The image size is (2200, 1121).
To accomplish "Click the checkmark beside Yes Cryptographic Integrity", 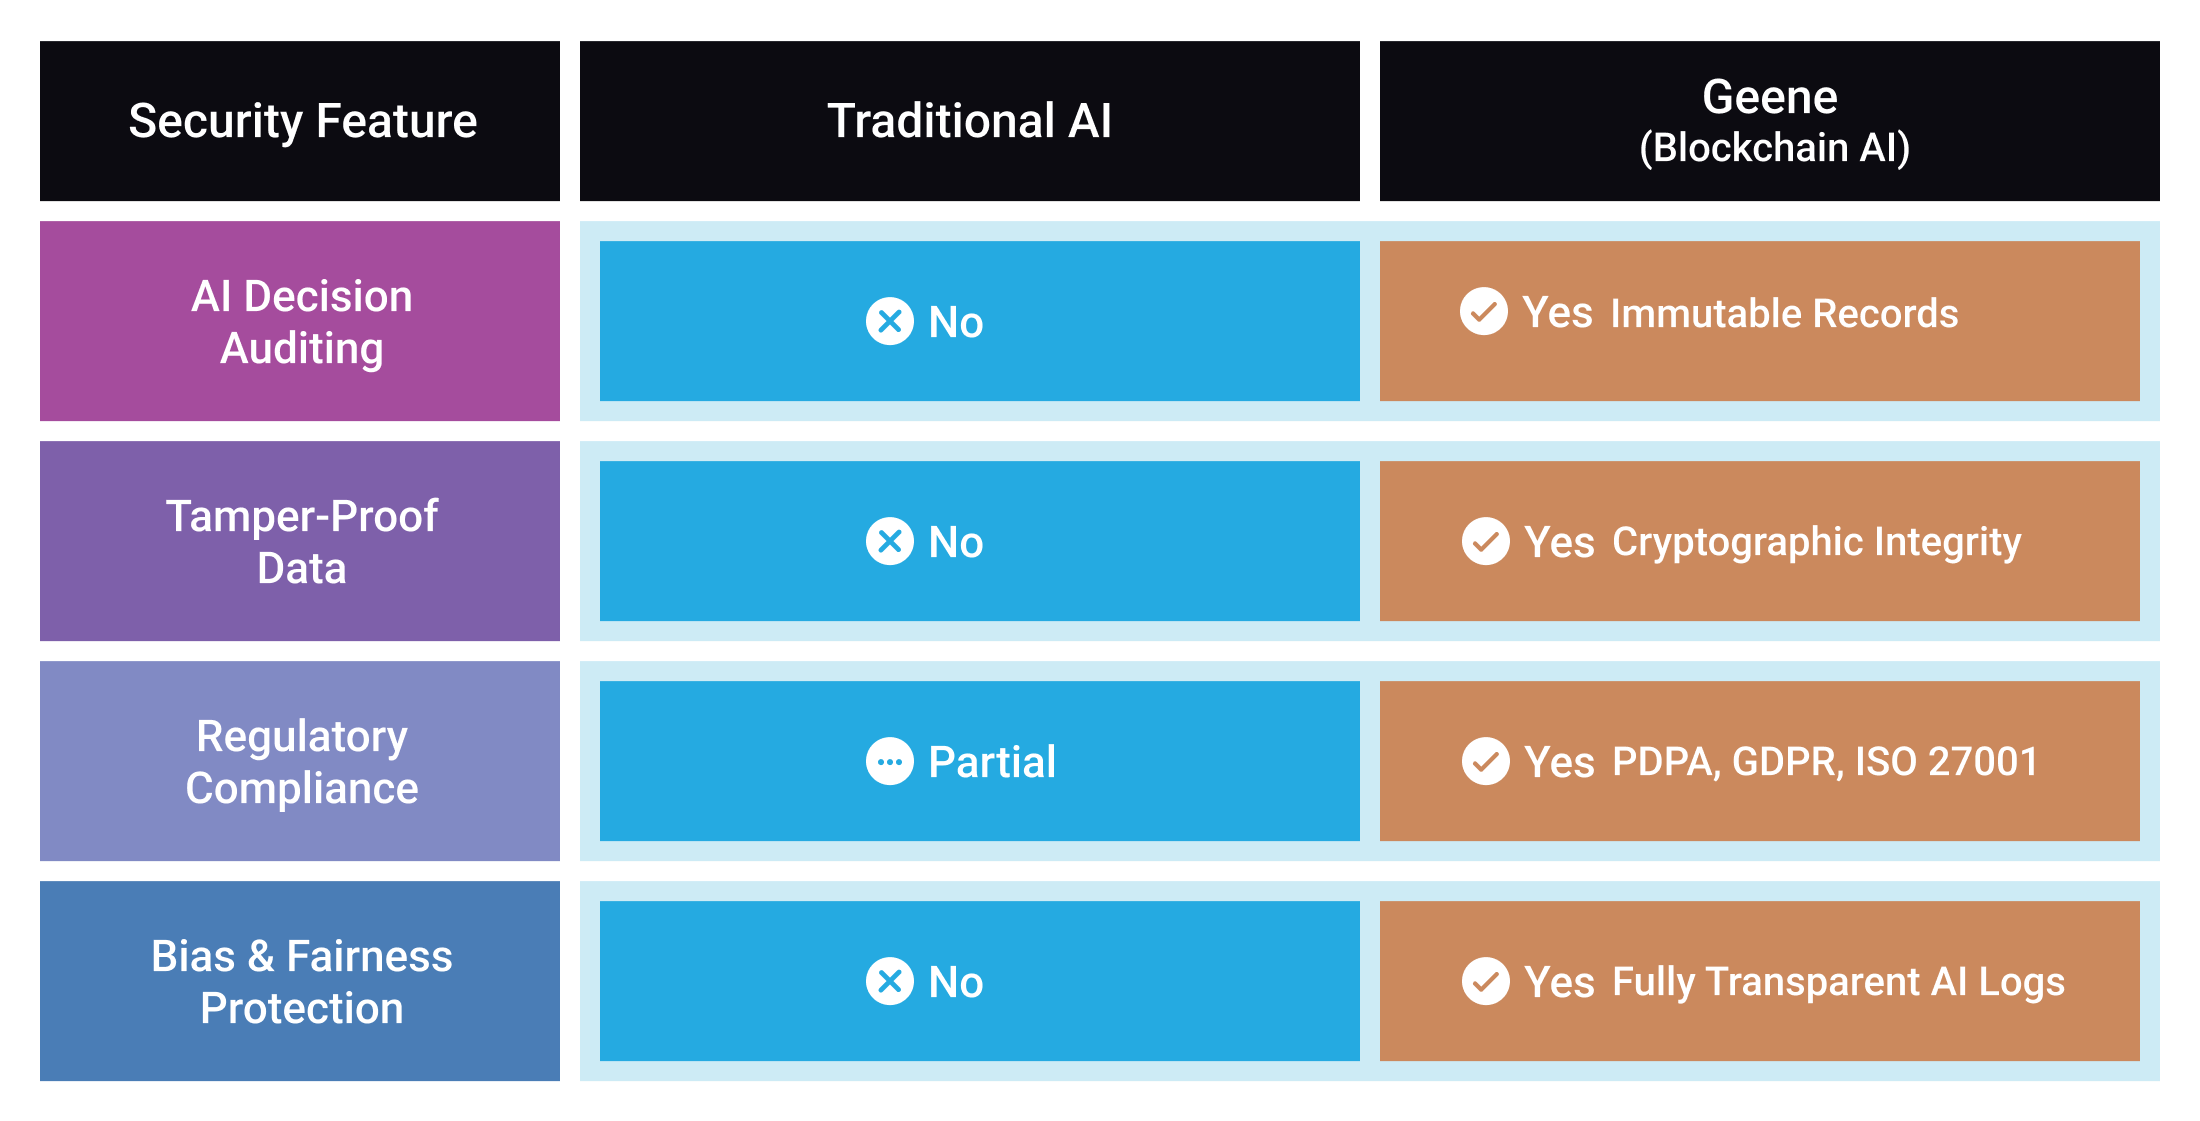I will 1486,541.
